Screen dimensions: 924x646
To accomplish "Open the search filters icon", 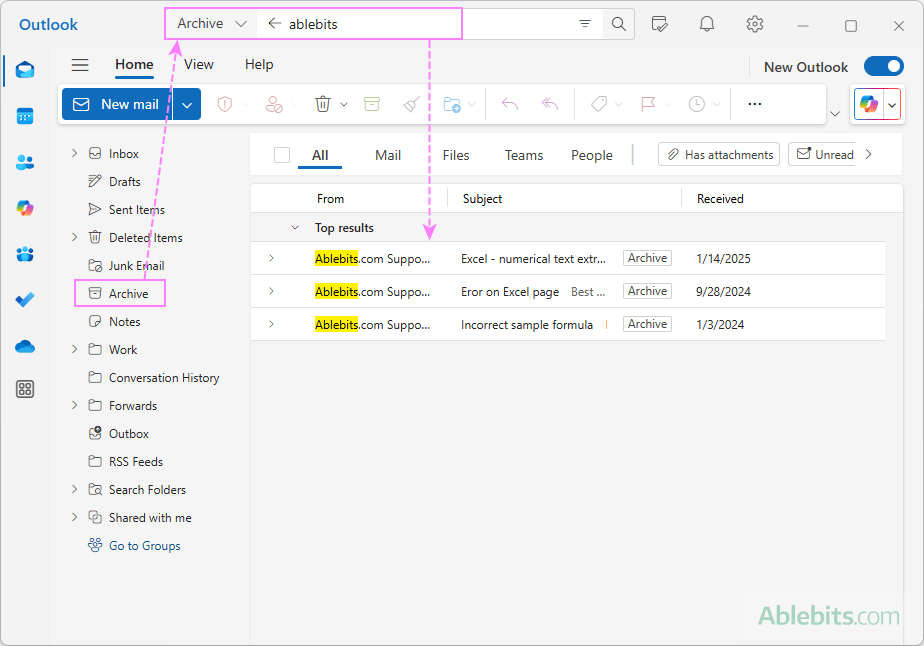I will [x=585, y=24].
